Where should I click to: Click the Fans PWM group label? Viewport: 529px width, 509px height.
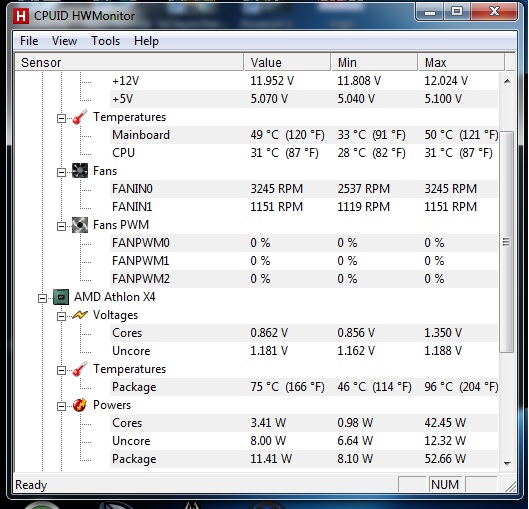point(121,225)
